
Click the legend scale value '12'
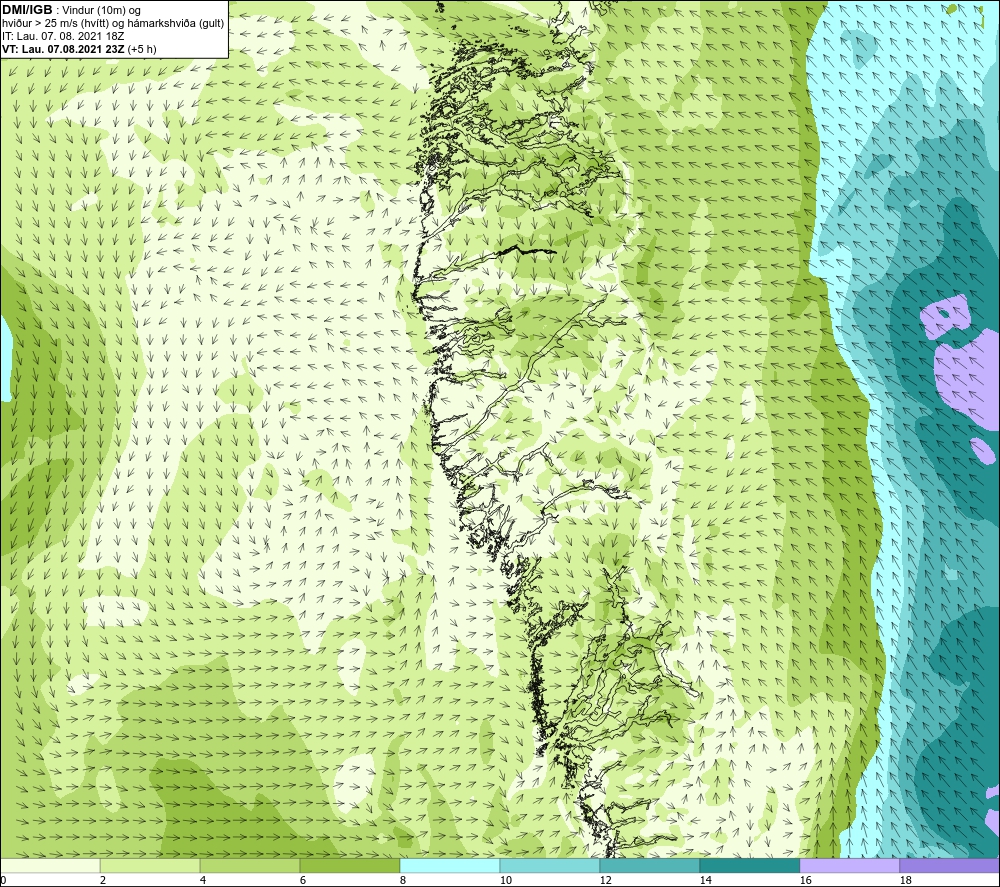click(606, 880)
